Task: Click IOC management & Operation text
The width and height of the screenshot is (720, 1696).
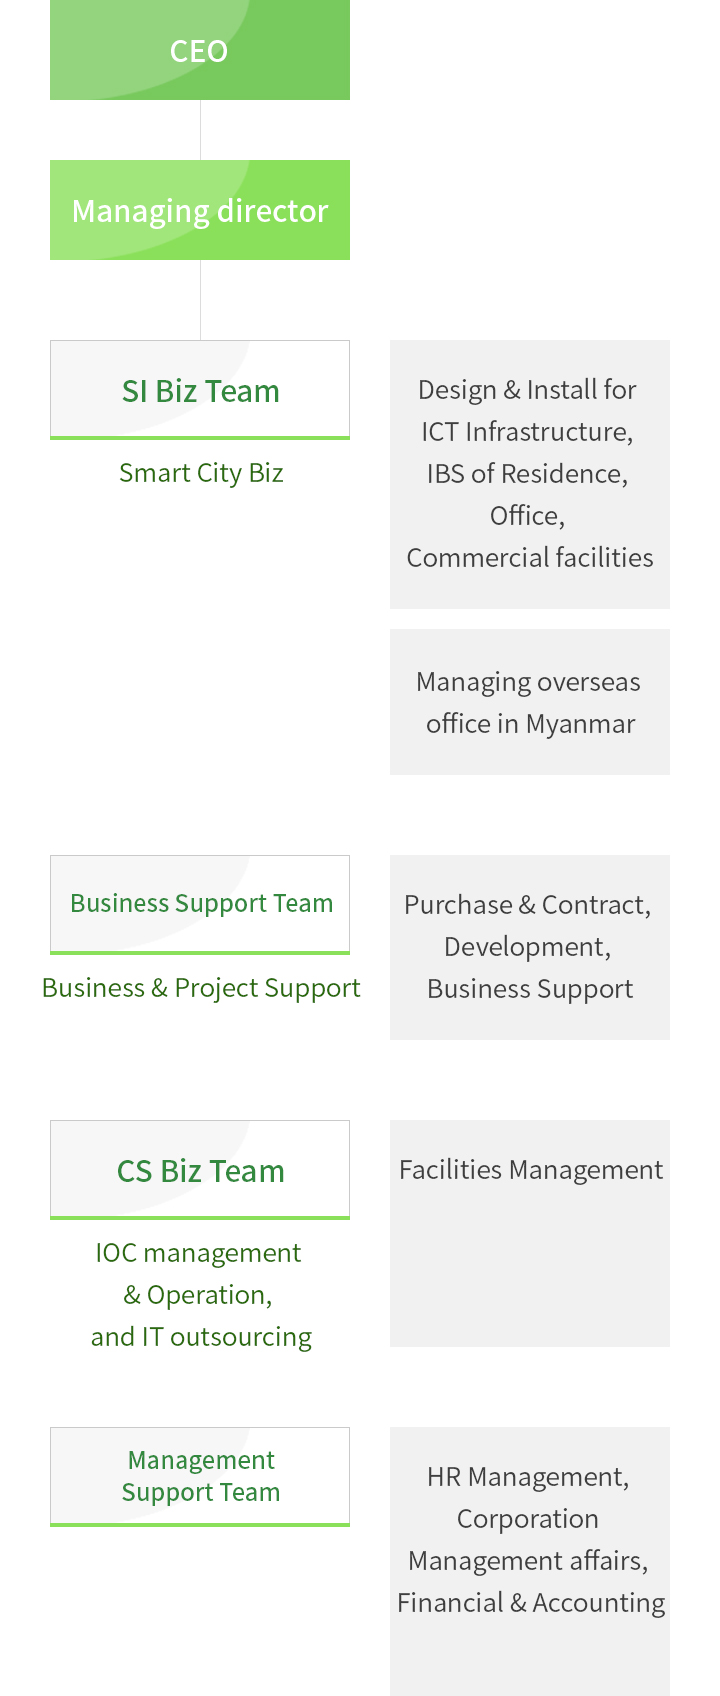Action: point(198,1274)
